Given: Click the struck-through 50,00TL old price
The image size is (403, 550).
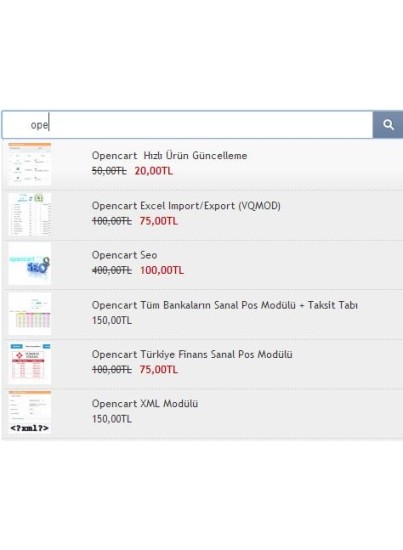Looking at the screenshot, I should tap(109, 171).
